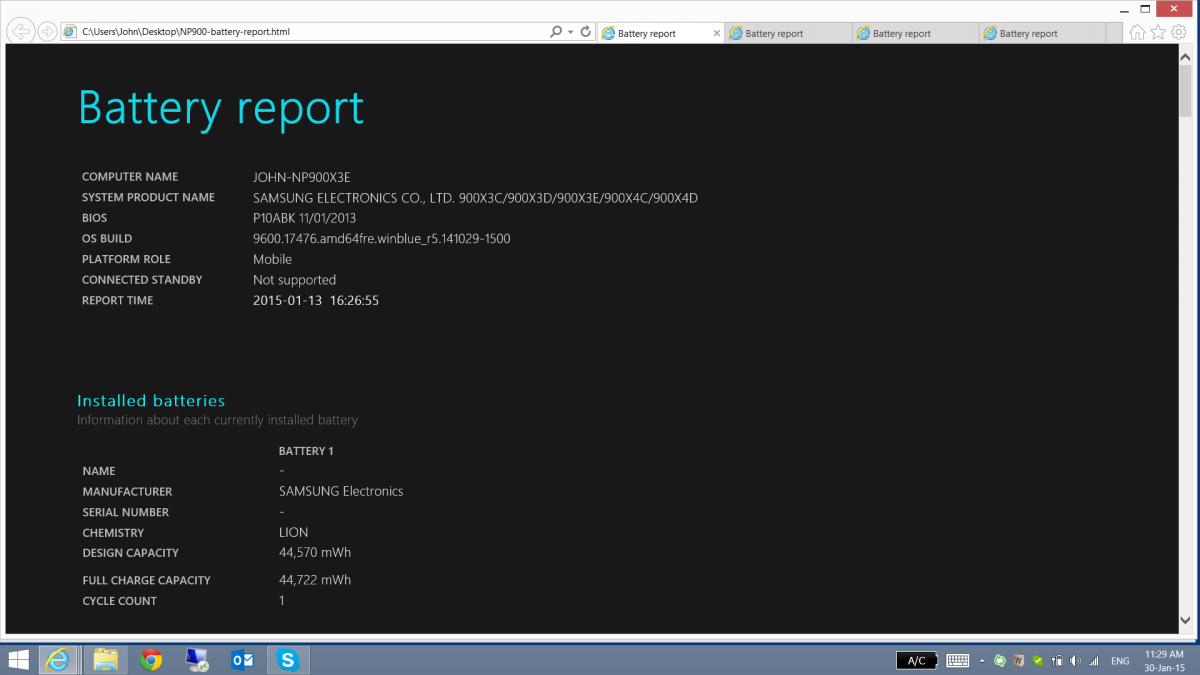Click the design capacity 44,570 mWh
1200x675 pixels.
pos(315,553)
